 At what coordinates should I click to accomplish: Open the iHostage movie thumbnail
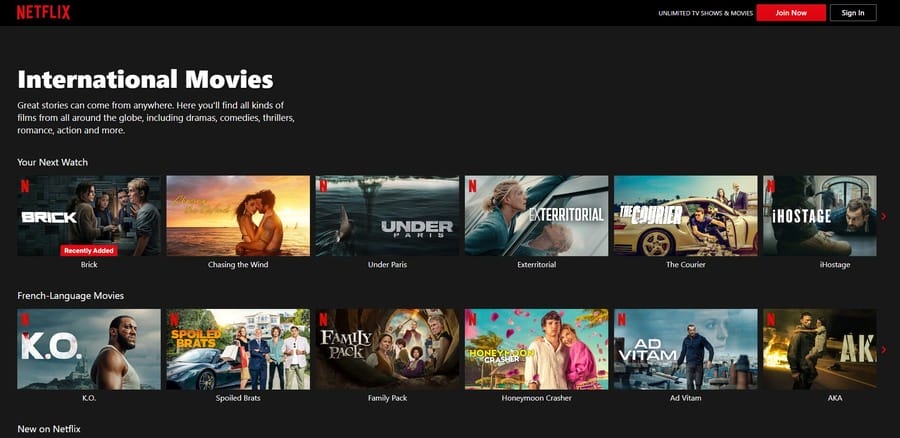click(820, 216)
